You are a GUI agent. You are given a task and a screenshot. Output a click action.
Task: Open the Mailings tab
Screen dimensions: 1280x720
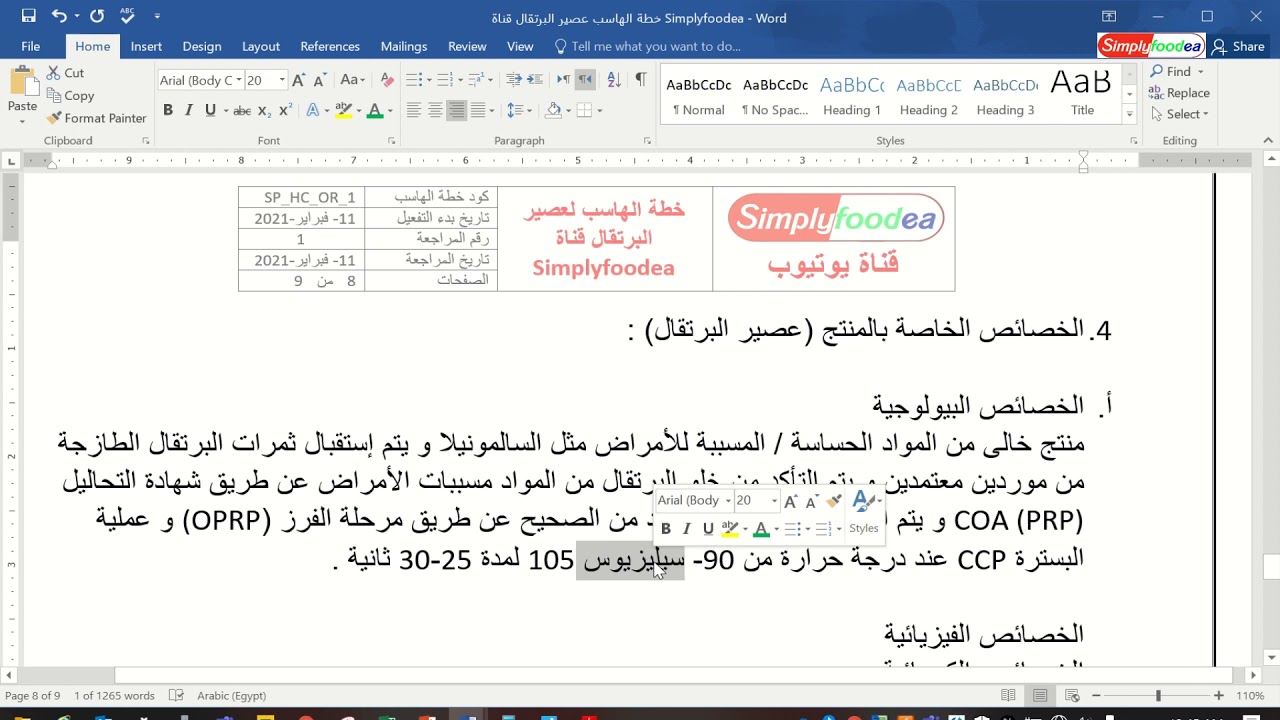[x=404, y=46]
